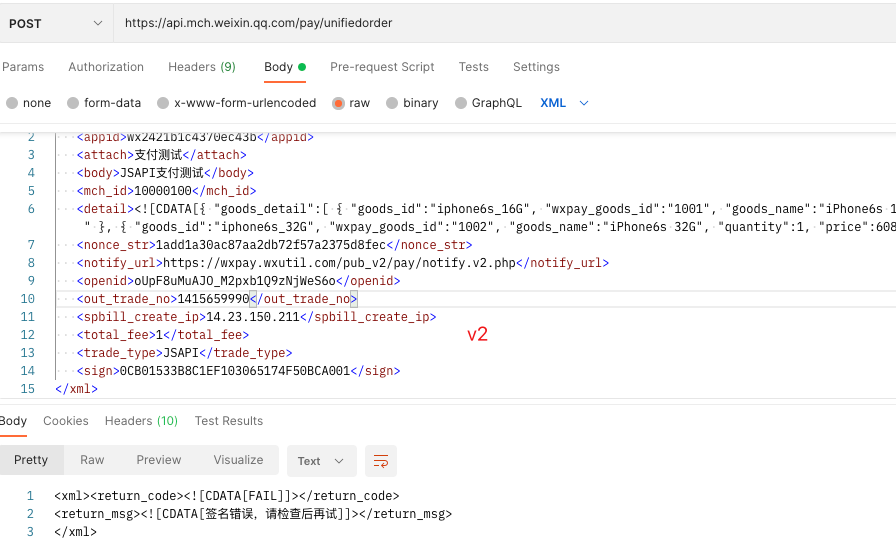
Task: Open the Text response format dropdown
Action: tap(320, 461)
